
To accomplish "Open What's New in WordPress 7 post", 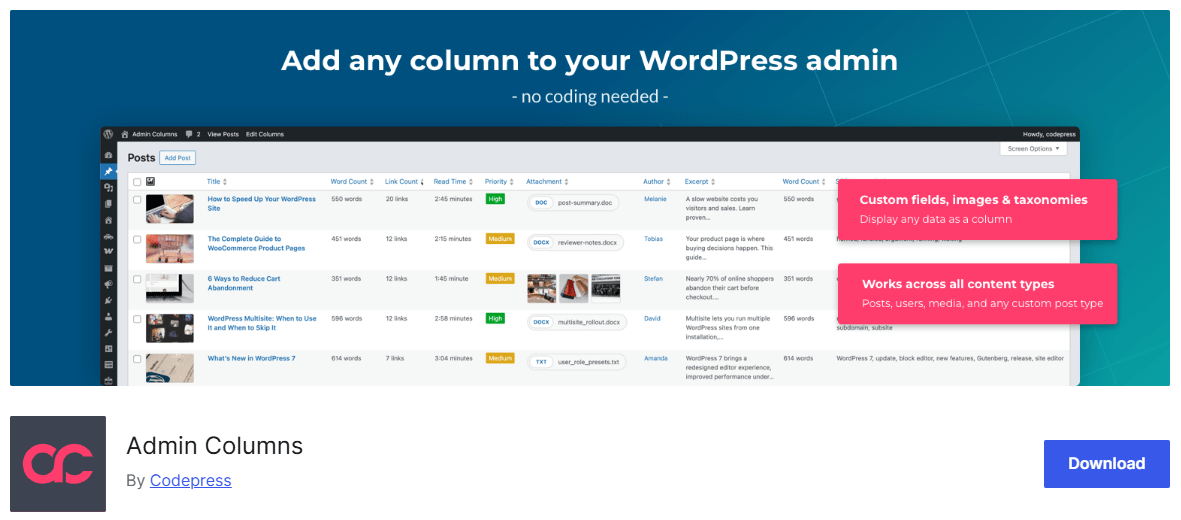I will click(252, 358).
